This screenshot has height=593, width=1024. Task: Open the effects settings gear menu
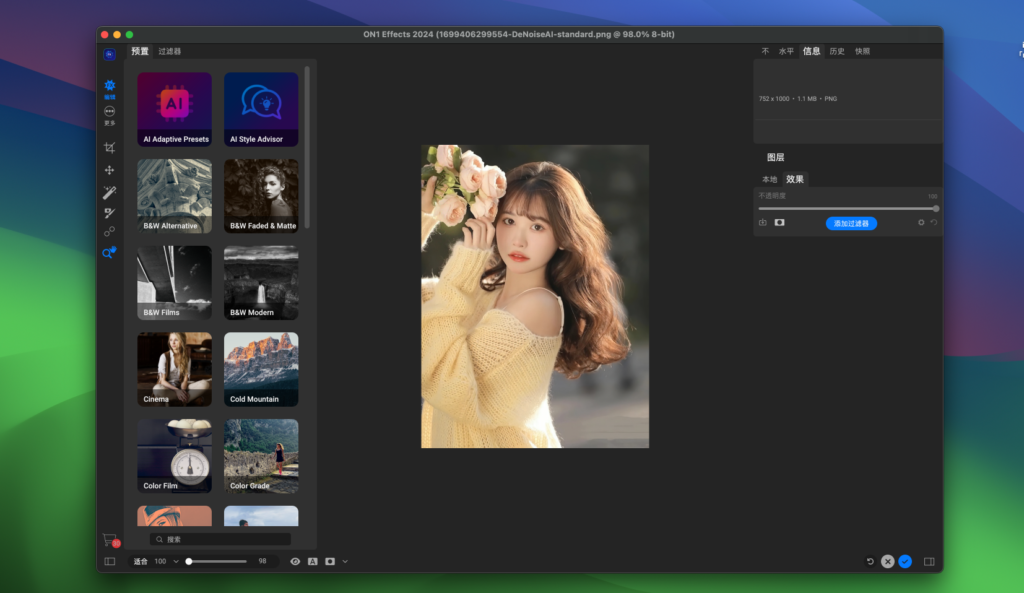click(921, 223)
